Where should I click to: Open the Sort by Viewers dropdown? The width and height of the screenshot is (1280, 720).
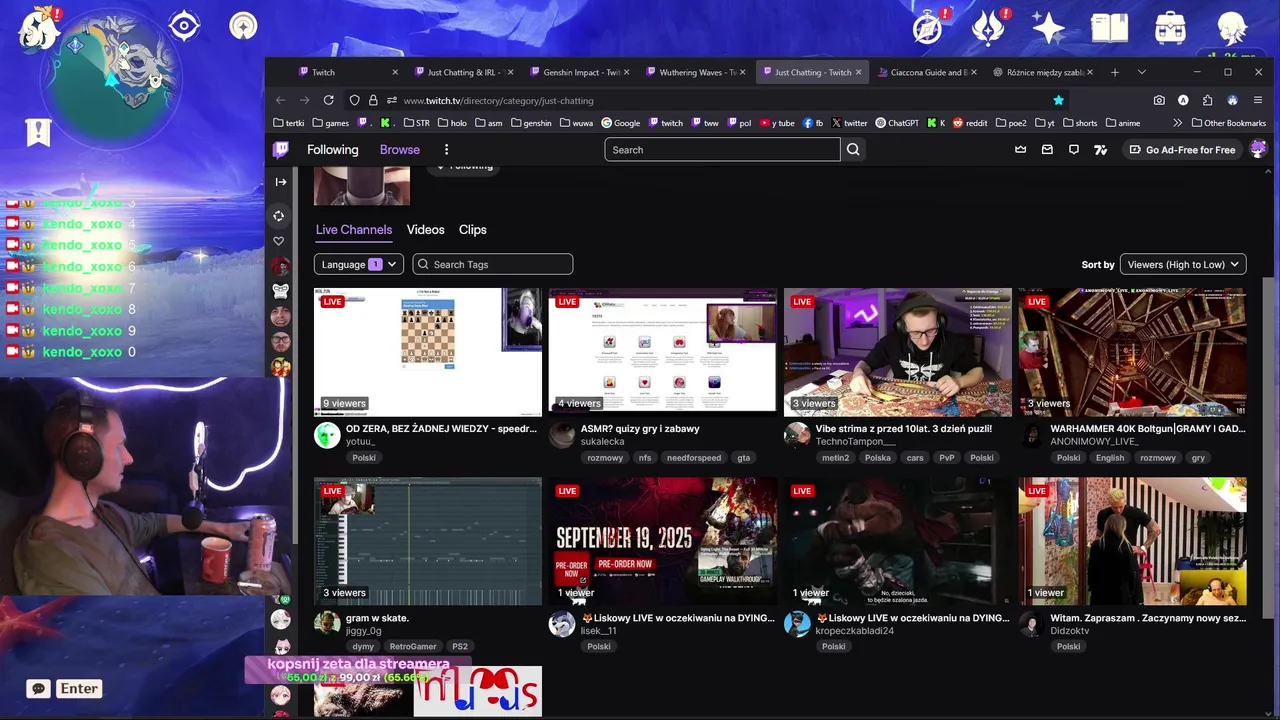pyautogui.click(x=1183, y=264)
